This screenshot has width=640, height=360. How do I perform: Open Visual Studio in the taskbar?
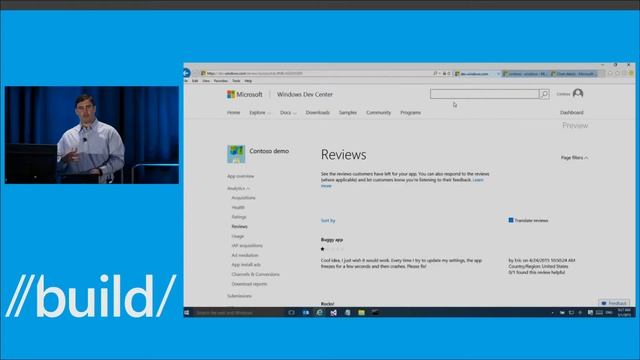coord(333,313)
